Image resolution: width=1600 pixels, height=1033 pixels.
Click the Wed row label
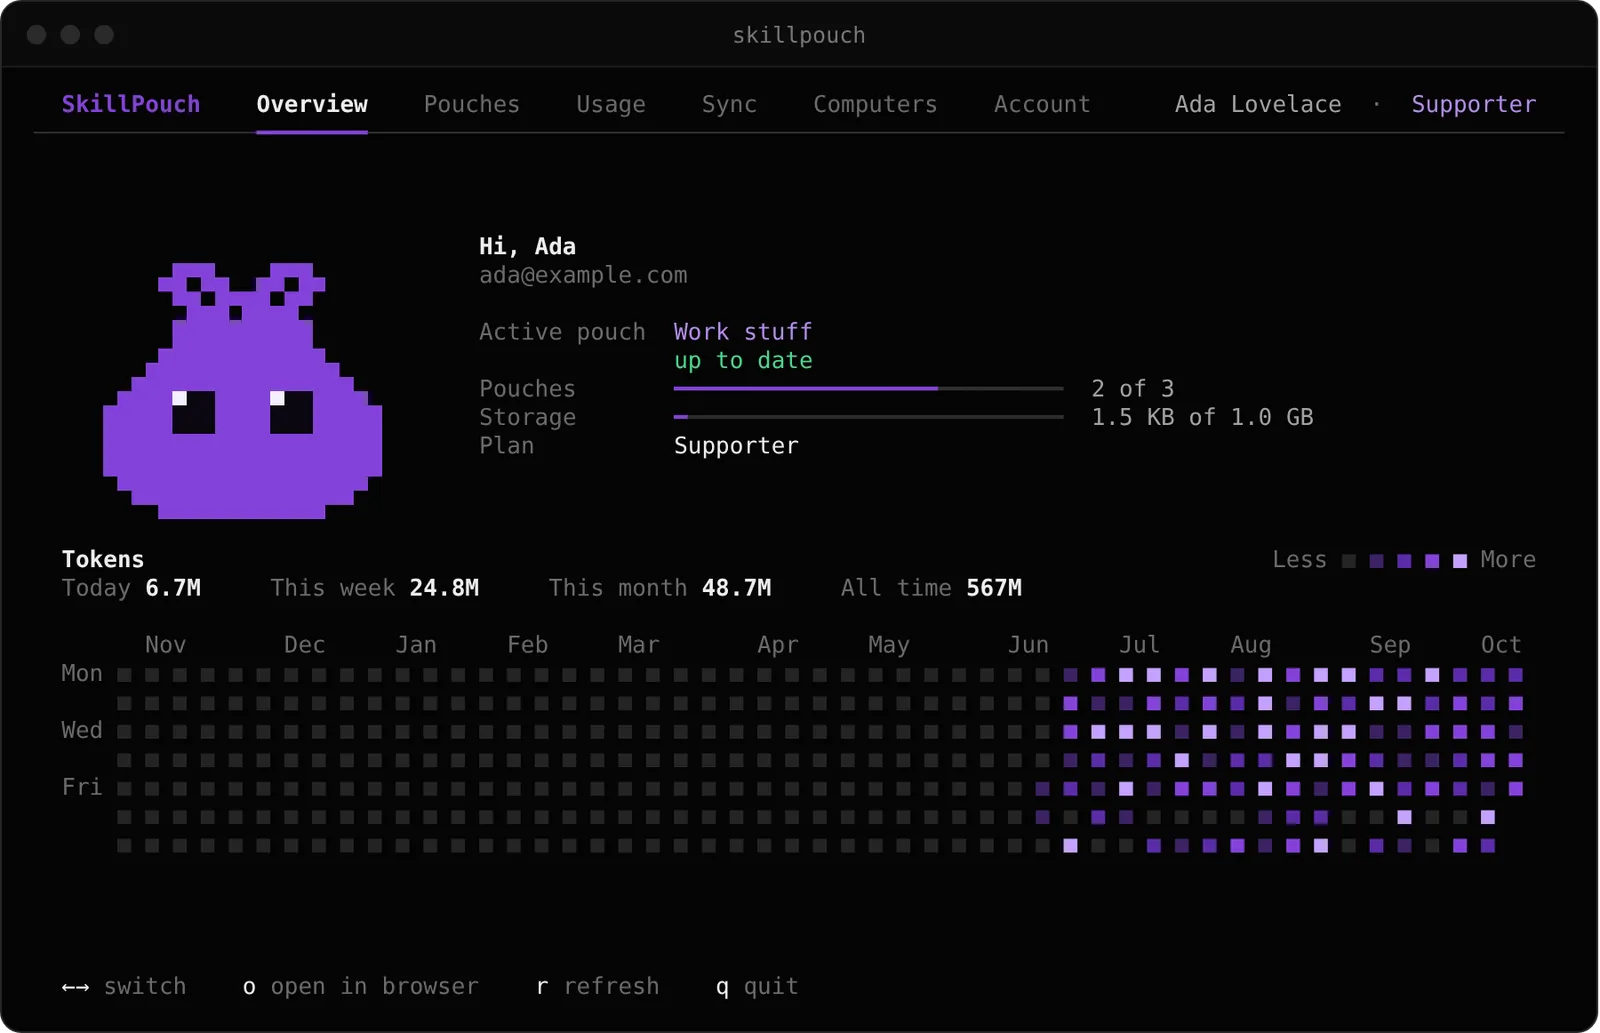[82, 731]
